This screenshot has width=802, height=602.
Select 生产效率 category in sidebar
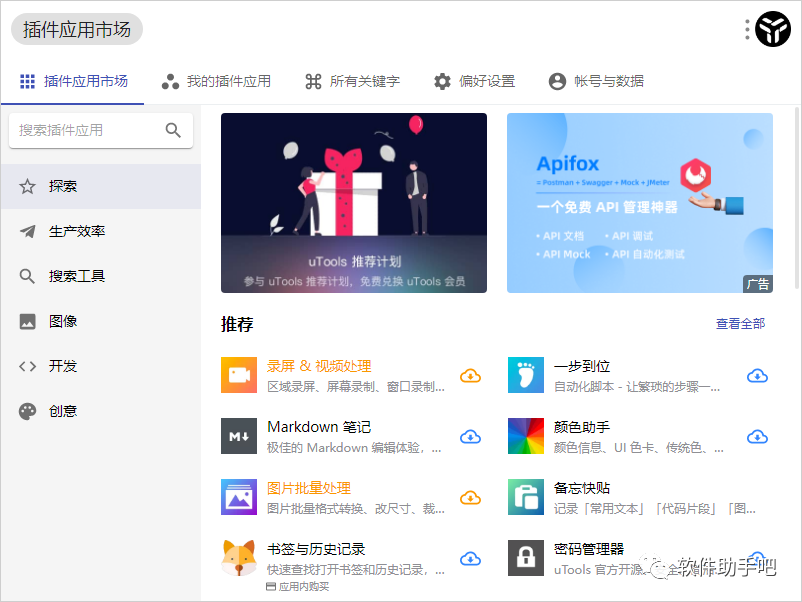101,231
